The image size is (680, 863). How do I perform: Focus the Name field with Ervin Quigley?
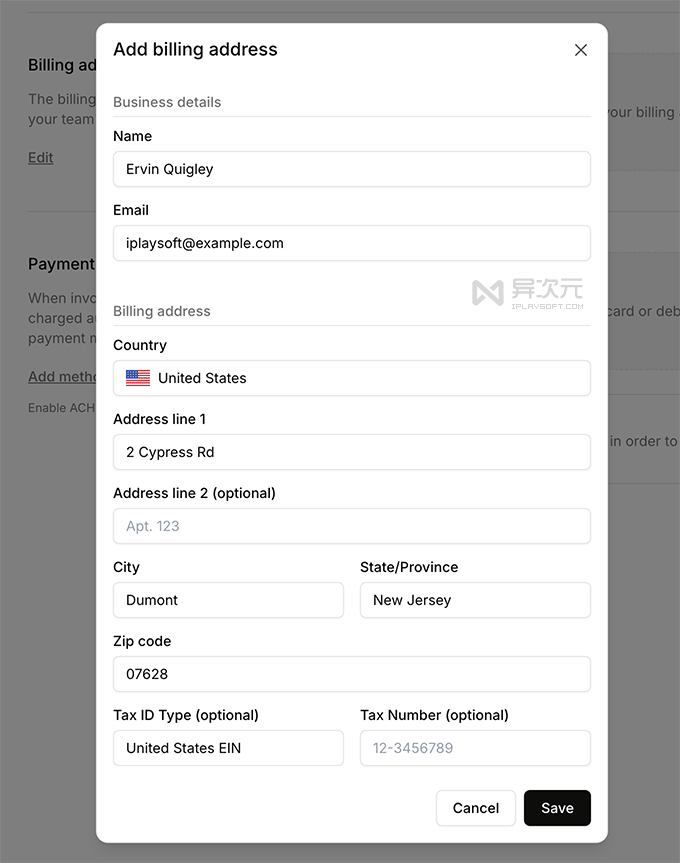(x=351, y=169)
